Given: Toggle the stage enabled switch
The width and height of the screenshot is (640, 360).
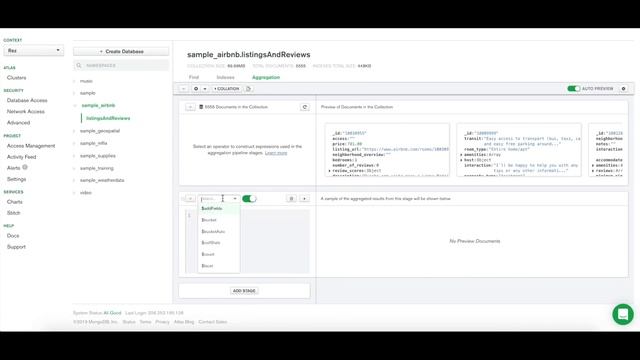Looking at the screenshot, I should tap(249, 199).
